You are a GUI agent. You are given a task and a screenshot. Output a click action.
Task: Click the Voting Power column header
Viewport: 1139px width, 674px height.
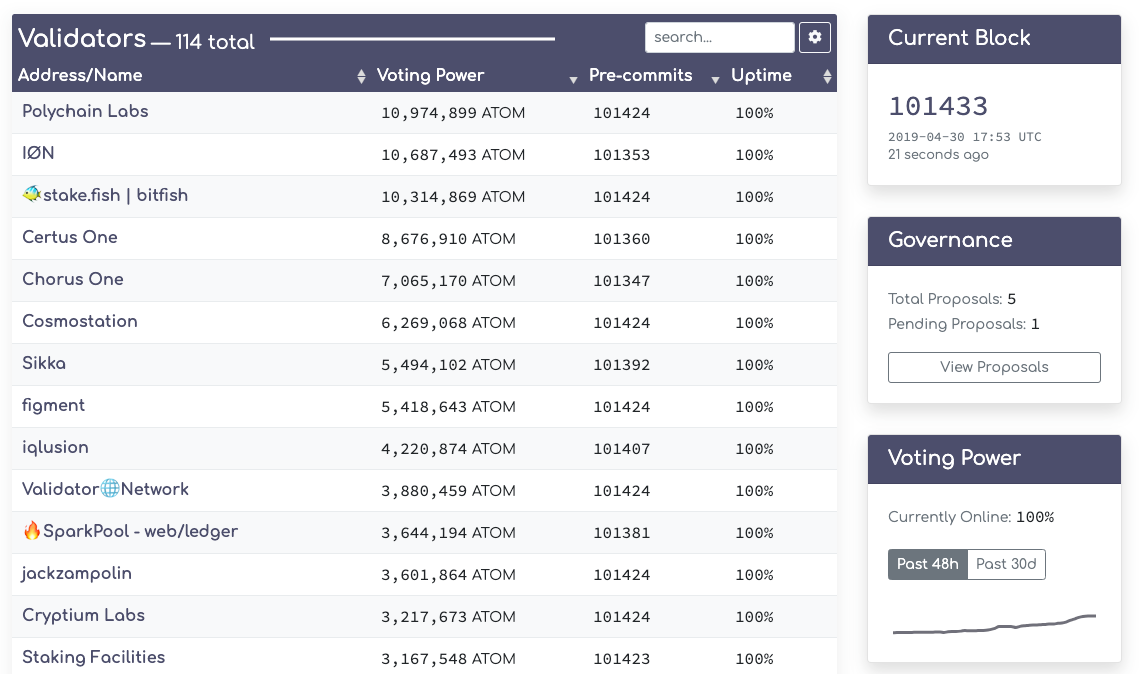(430, 76)
